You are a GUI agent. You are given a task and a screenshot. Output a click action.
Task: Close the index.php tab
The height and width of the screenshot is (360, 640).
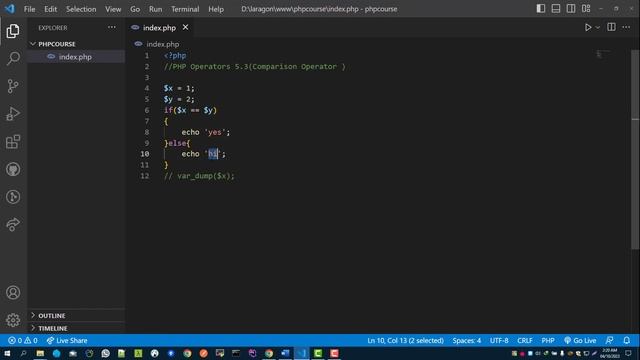tap(185, 27)
